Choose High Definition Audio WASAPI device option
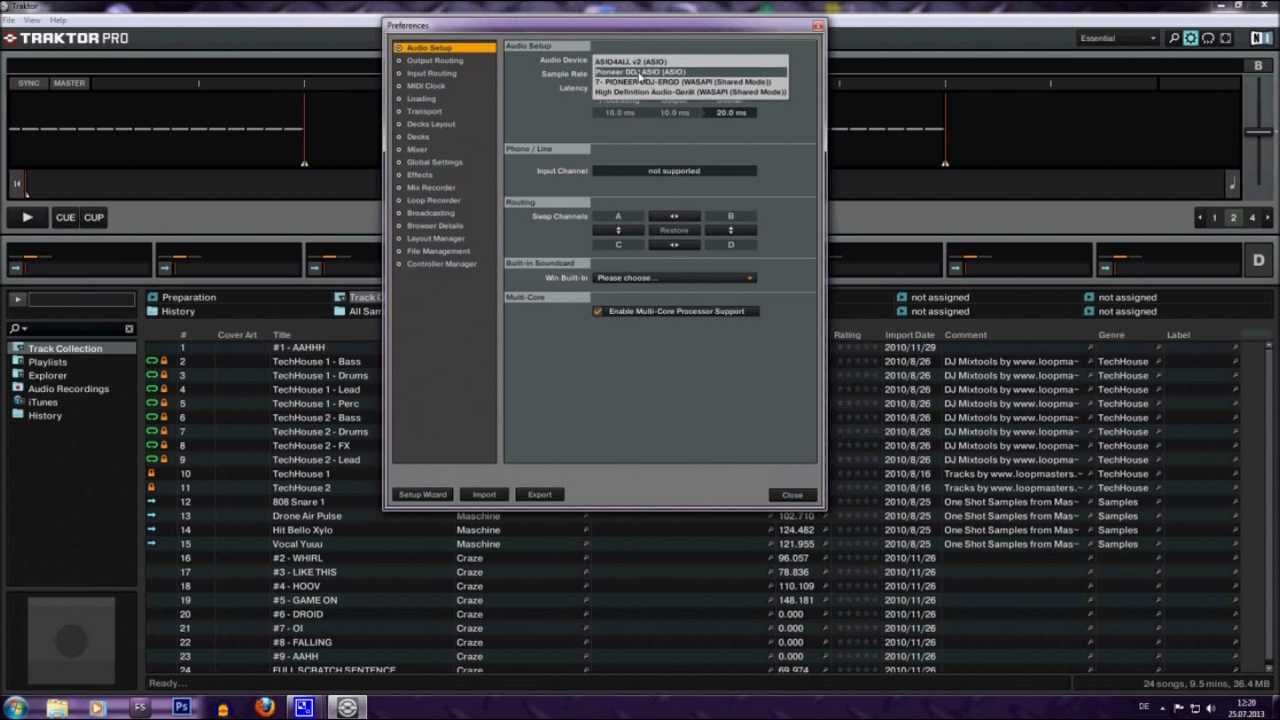This screenshot has height=720, width=1280. (x=690, y=92)
